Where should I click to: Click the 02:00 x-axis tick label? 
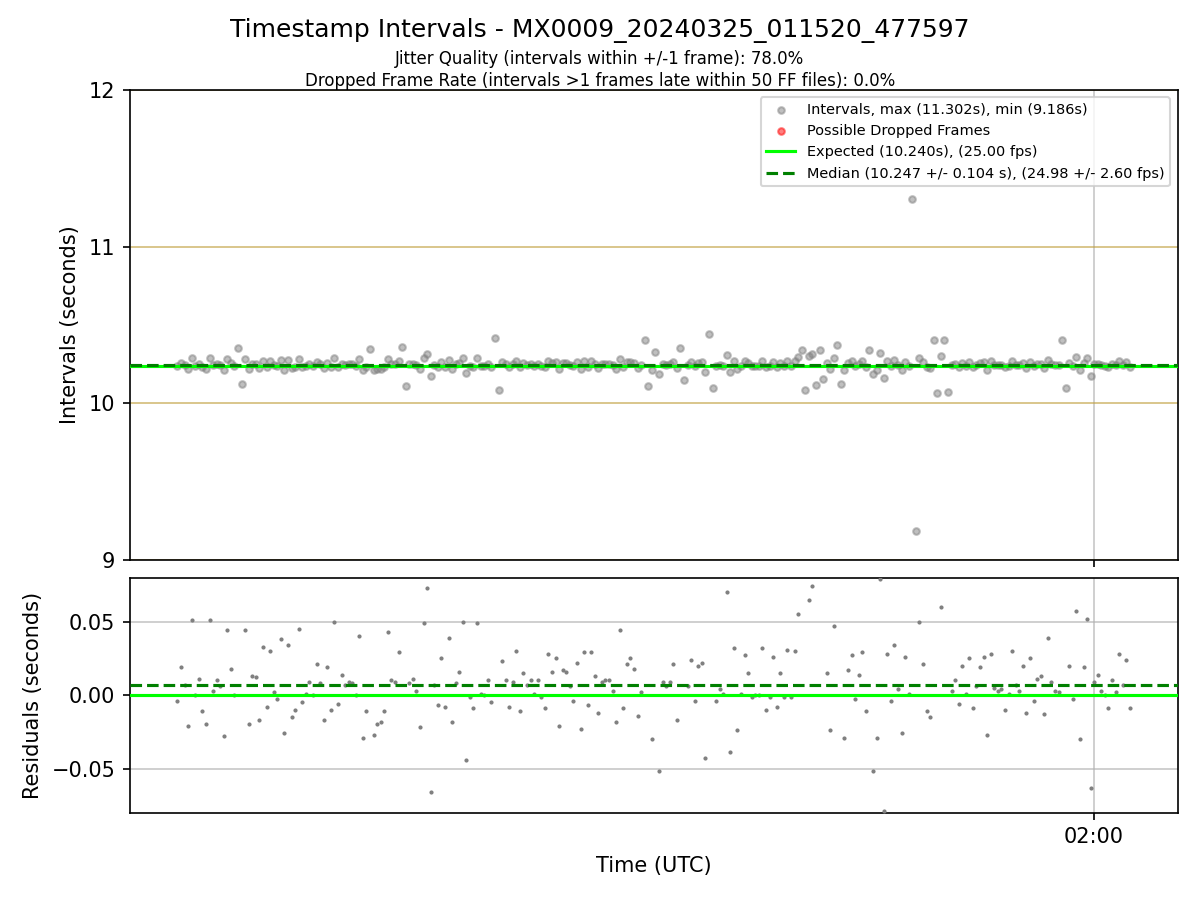click(x=1094, y=835)
